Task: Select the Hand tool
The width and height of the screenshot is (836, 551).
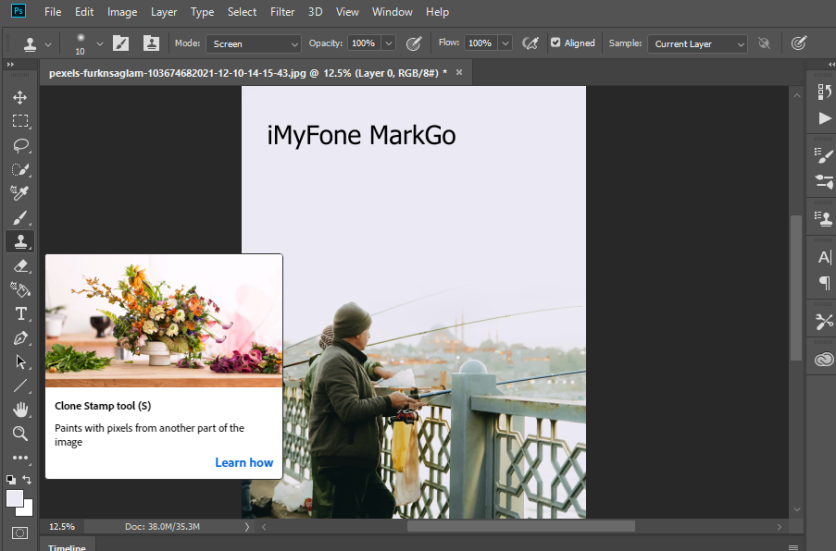Action: click(x=20, y=410)
